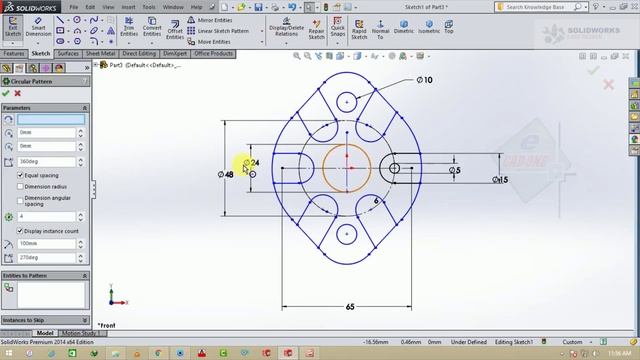Select the Circle sketch tool
The image size is (640, 360).
[77, 20]
